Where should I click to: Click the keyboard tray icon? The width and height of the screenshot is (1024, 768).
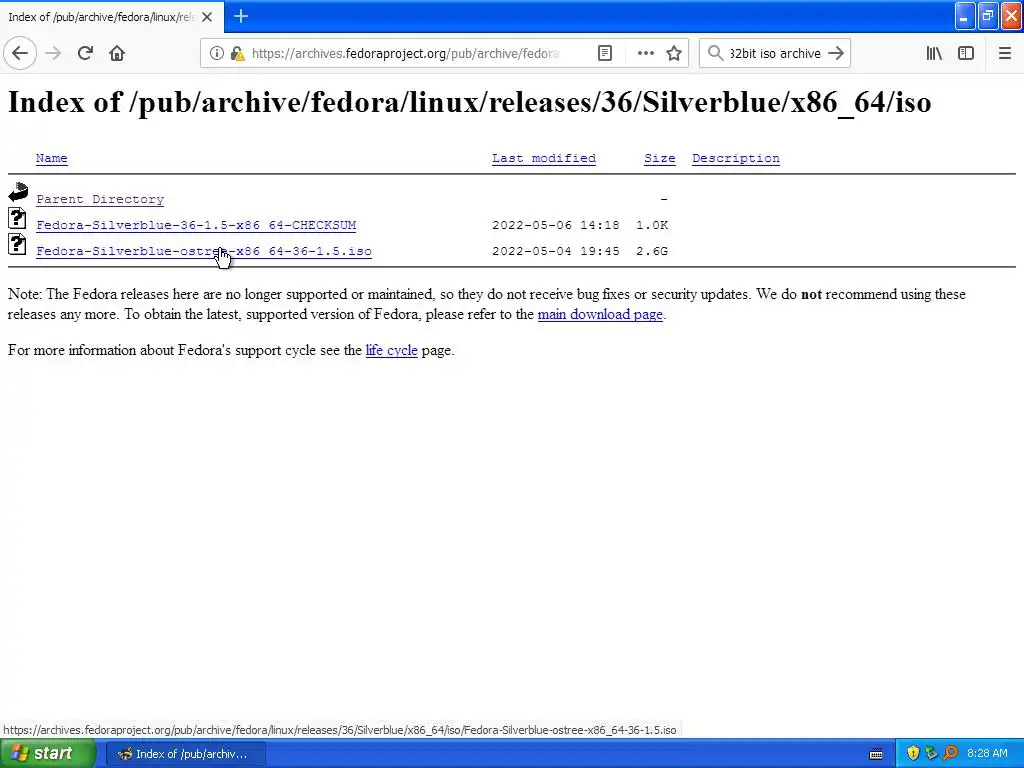[876, 754]
